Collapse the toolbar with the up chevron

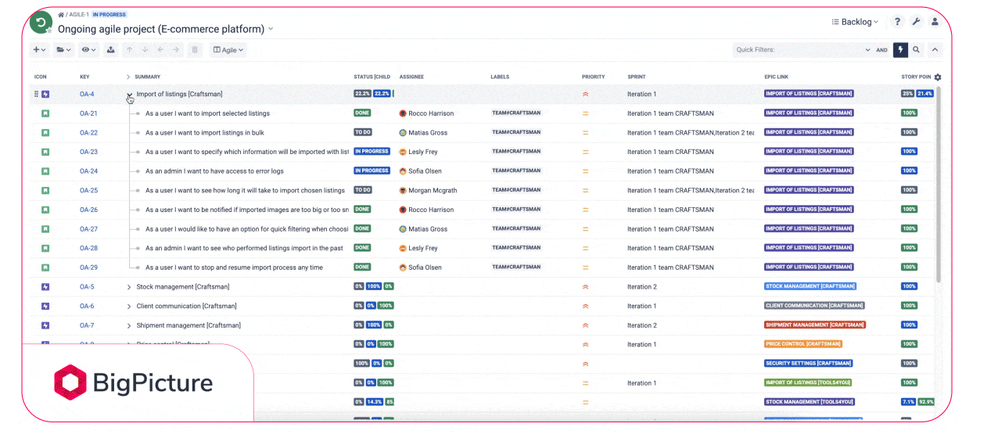click(x=935, y=50)
